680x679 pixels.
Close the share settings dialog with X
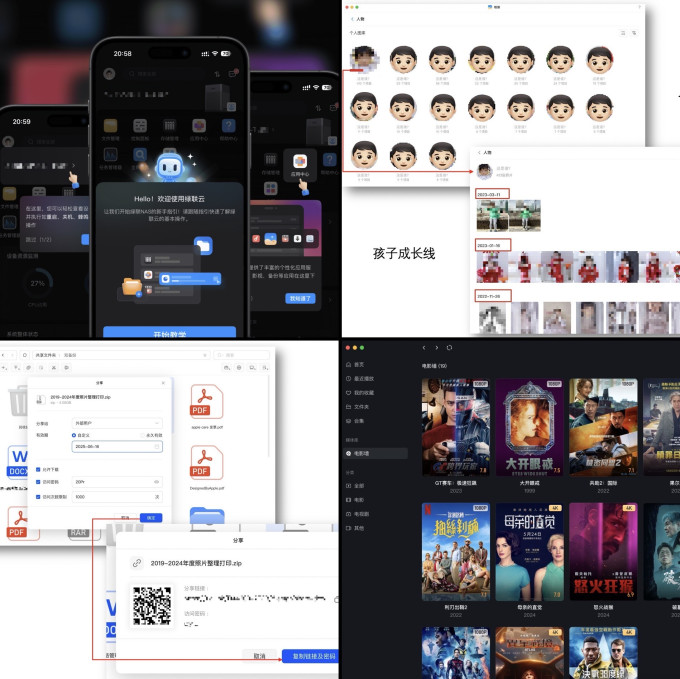(x=163, y=383)
